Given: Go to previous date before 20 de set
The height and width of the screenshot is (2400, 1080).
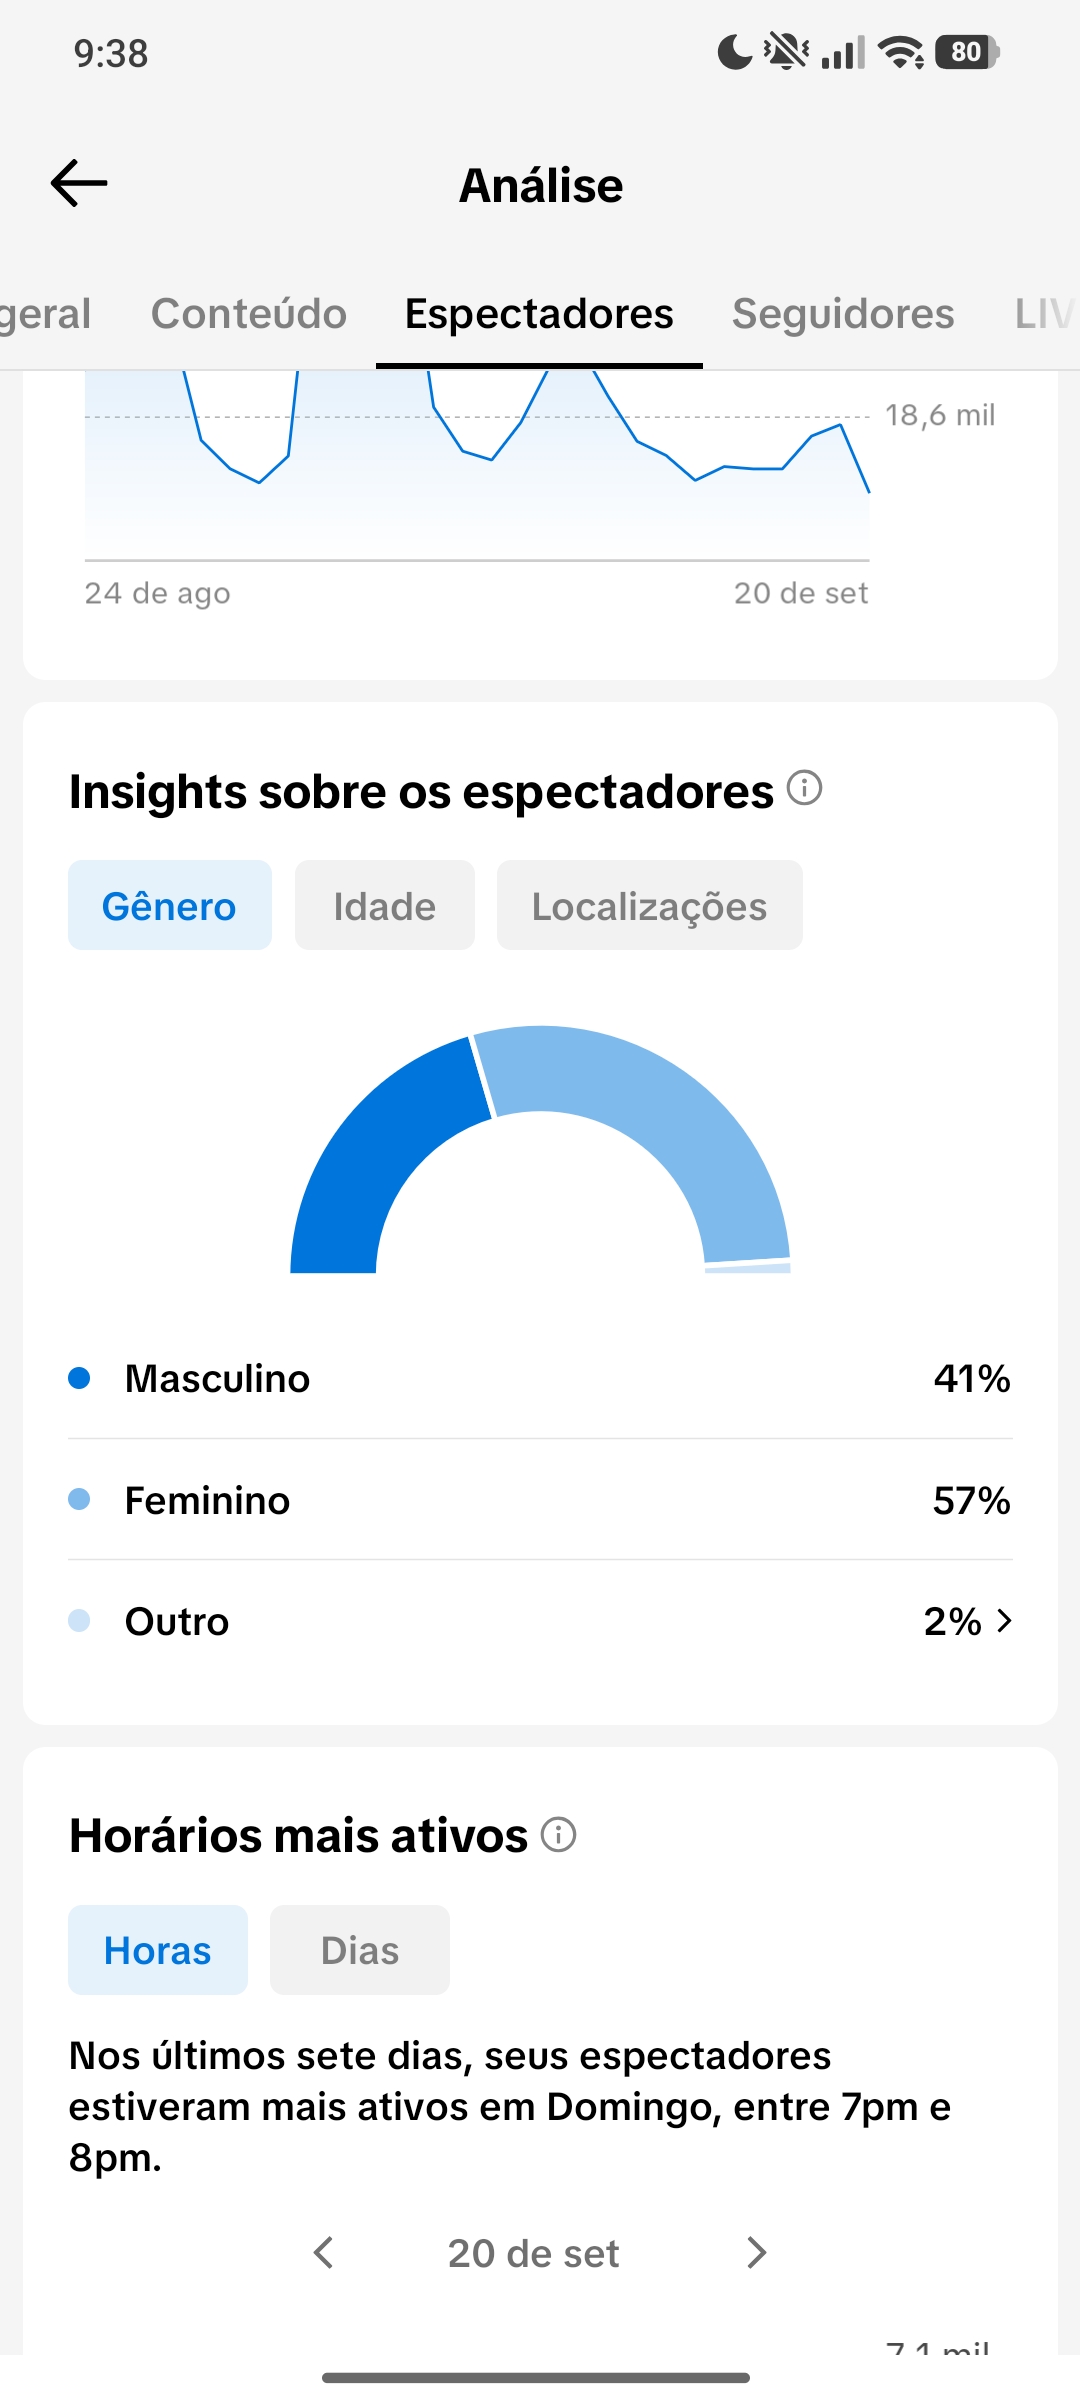Looking at the screenshot, I should point(323,2253).
